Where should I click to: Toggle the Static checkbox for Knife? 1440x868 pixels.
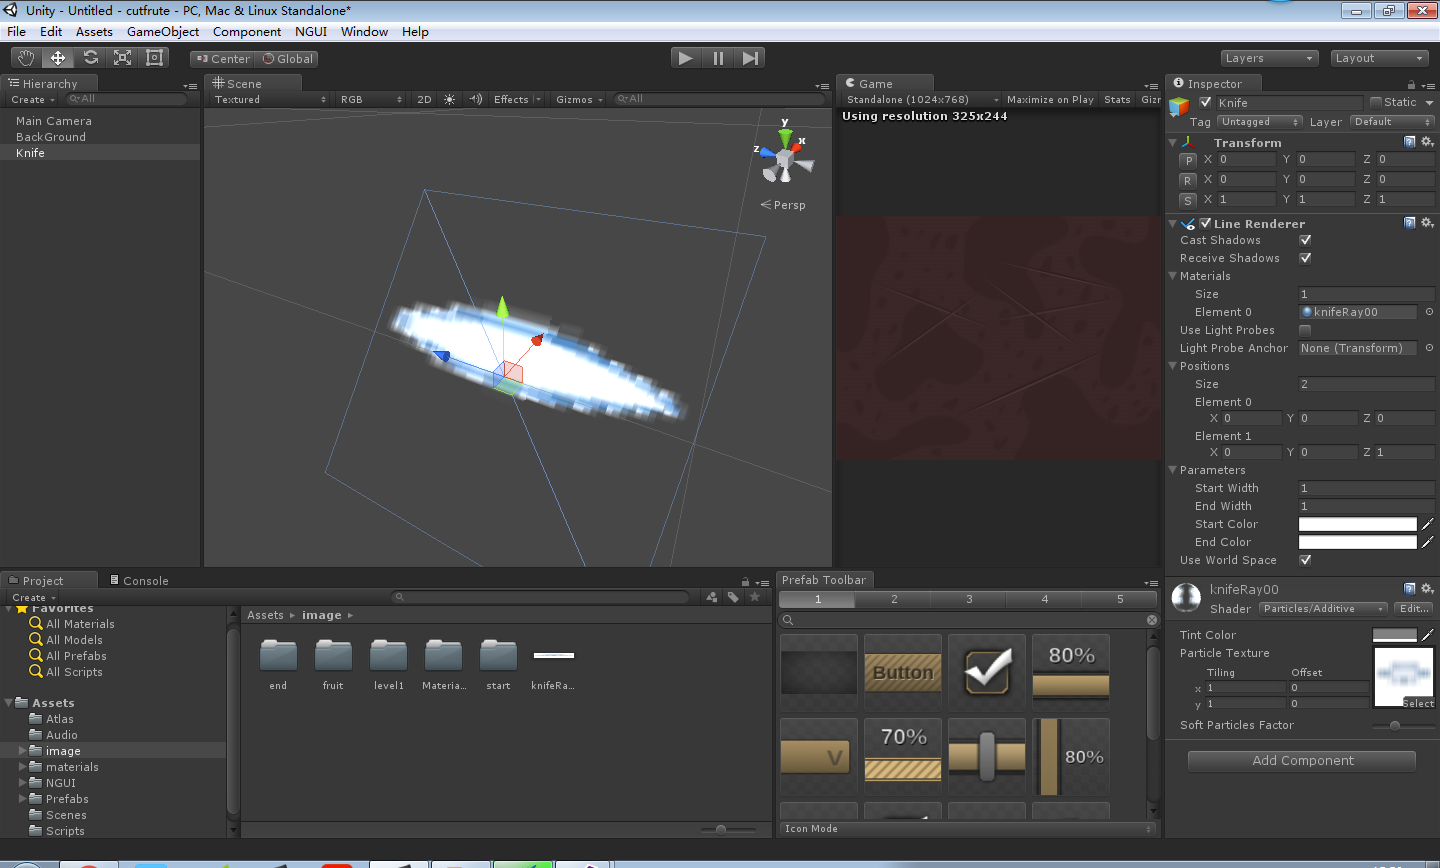[1376, 102]
